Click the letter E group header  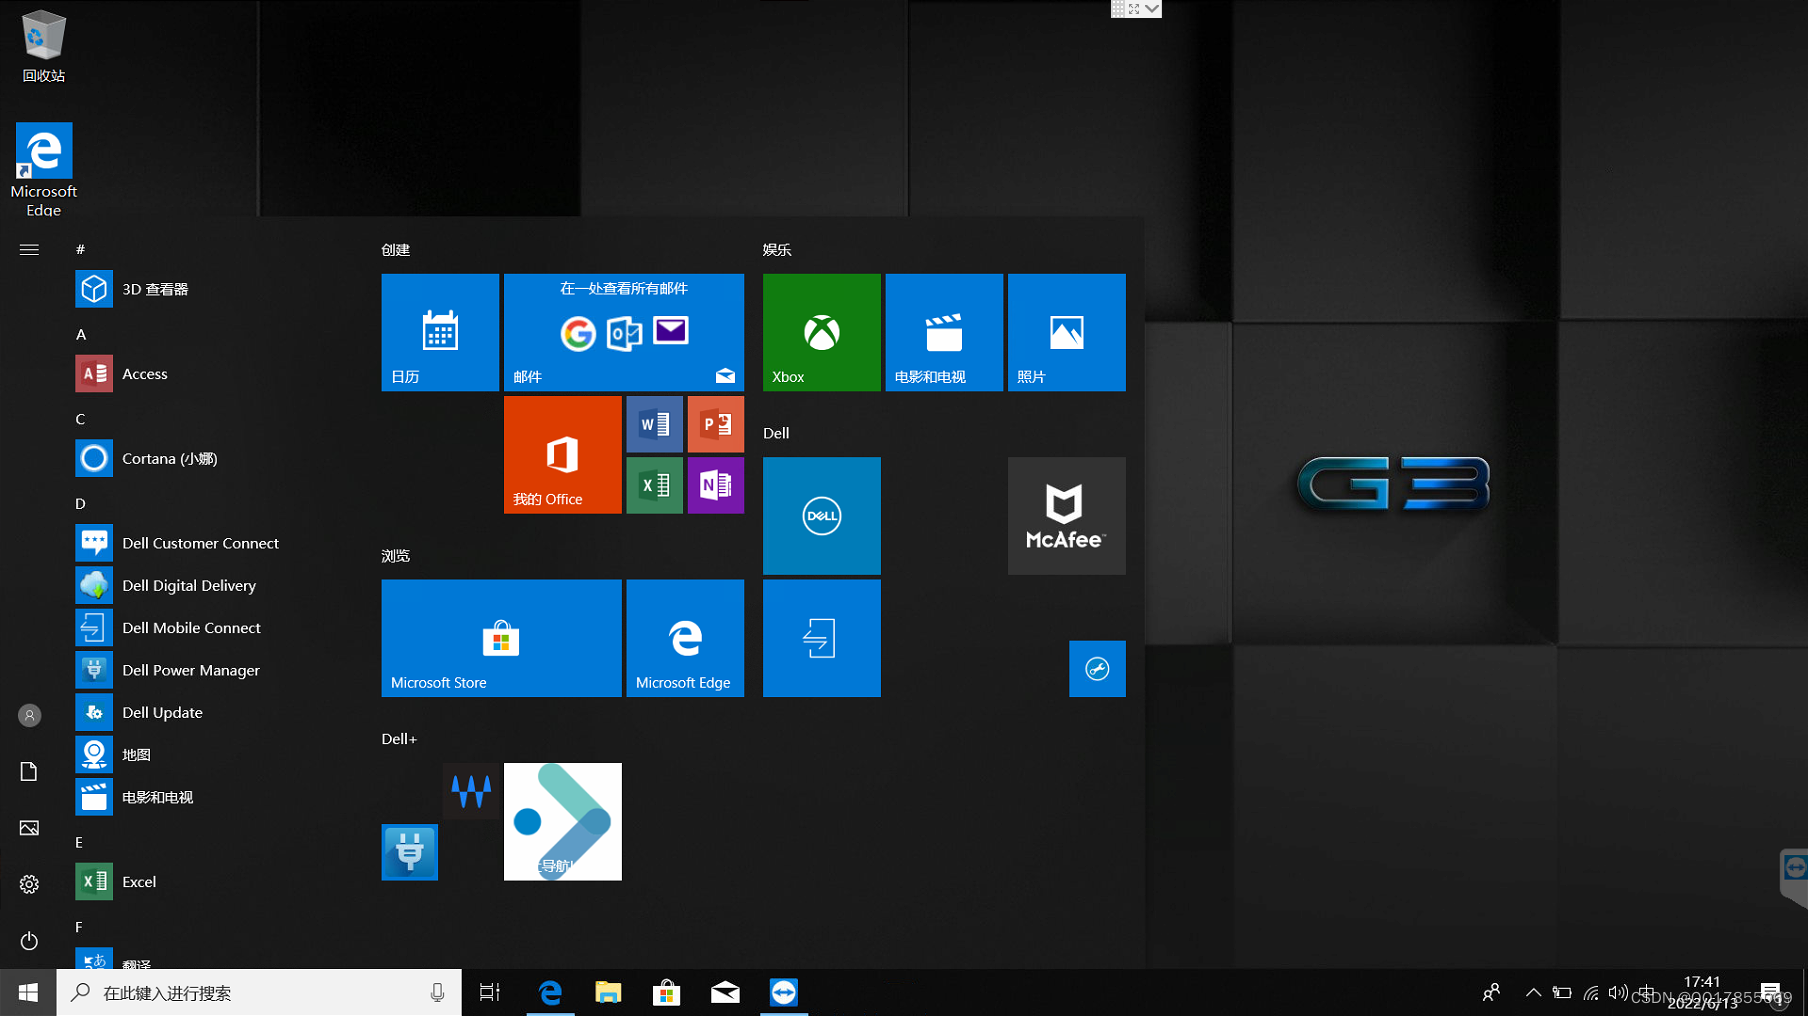(x=79, y=842)
